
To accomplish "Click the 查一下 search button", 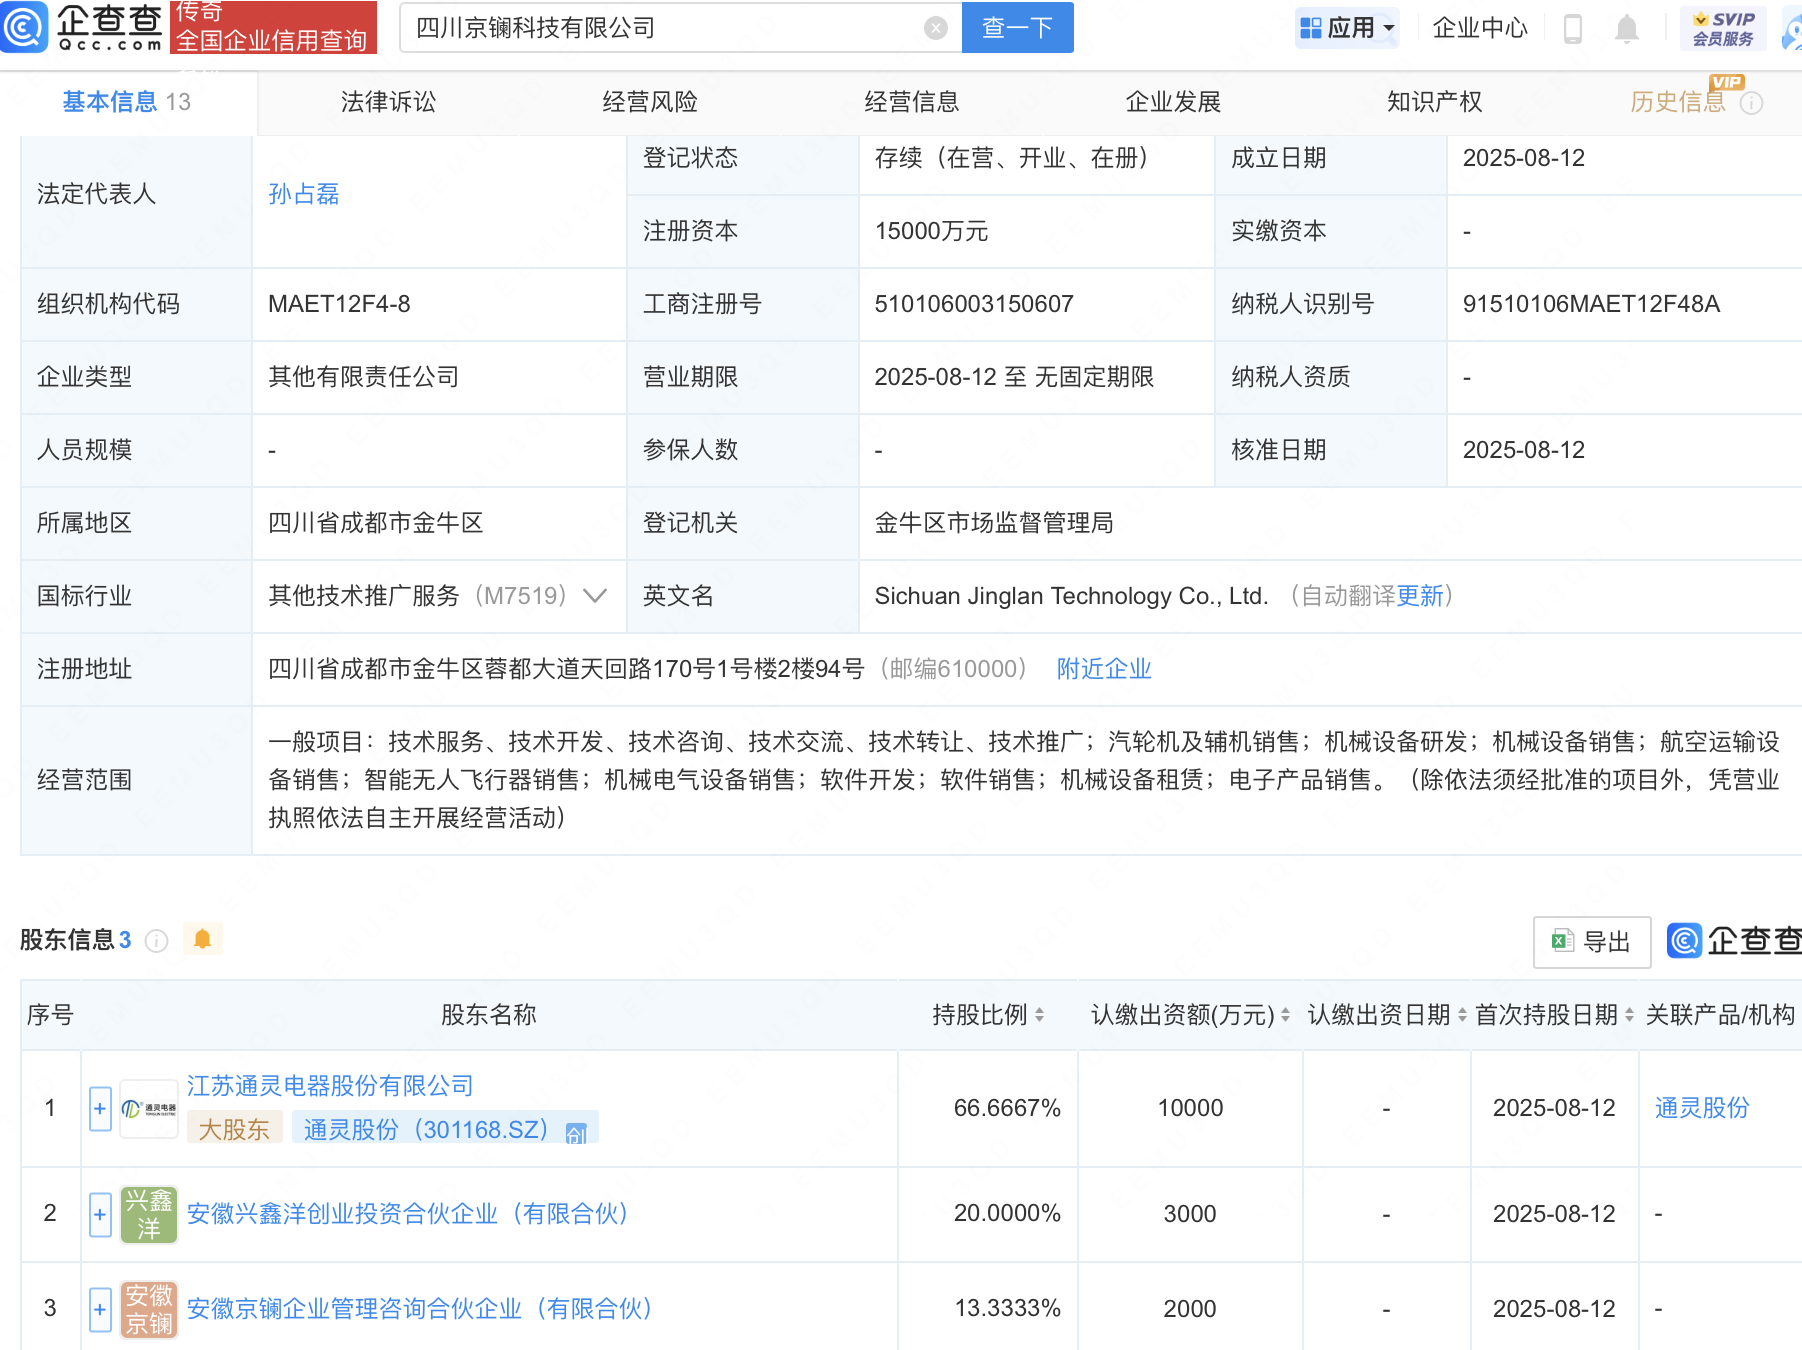I will point(1017,28).
